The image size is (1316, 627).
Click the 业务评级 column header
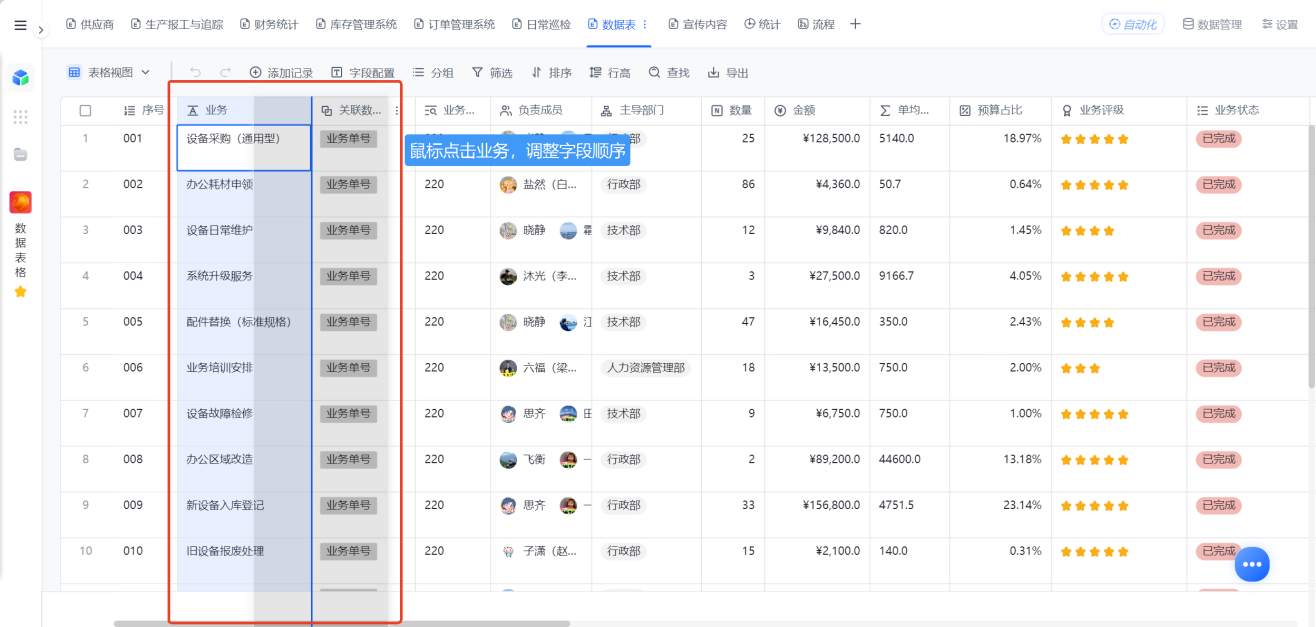tap(1118, 110)
